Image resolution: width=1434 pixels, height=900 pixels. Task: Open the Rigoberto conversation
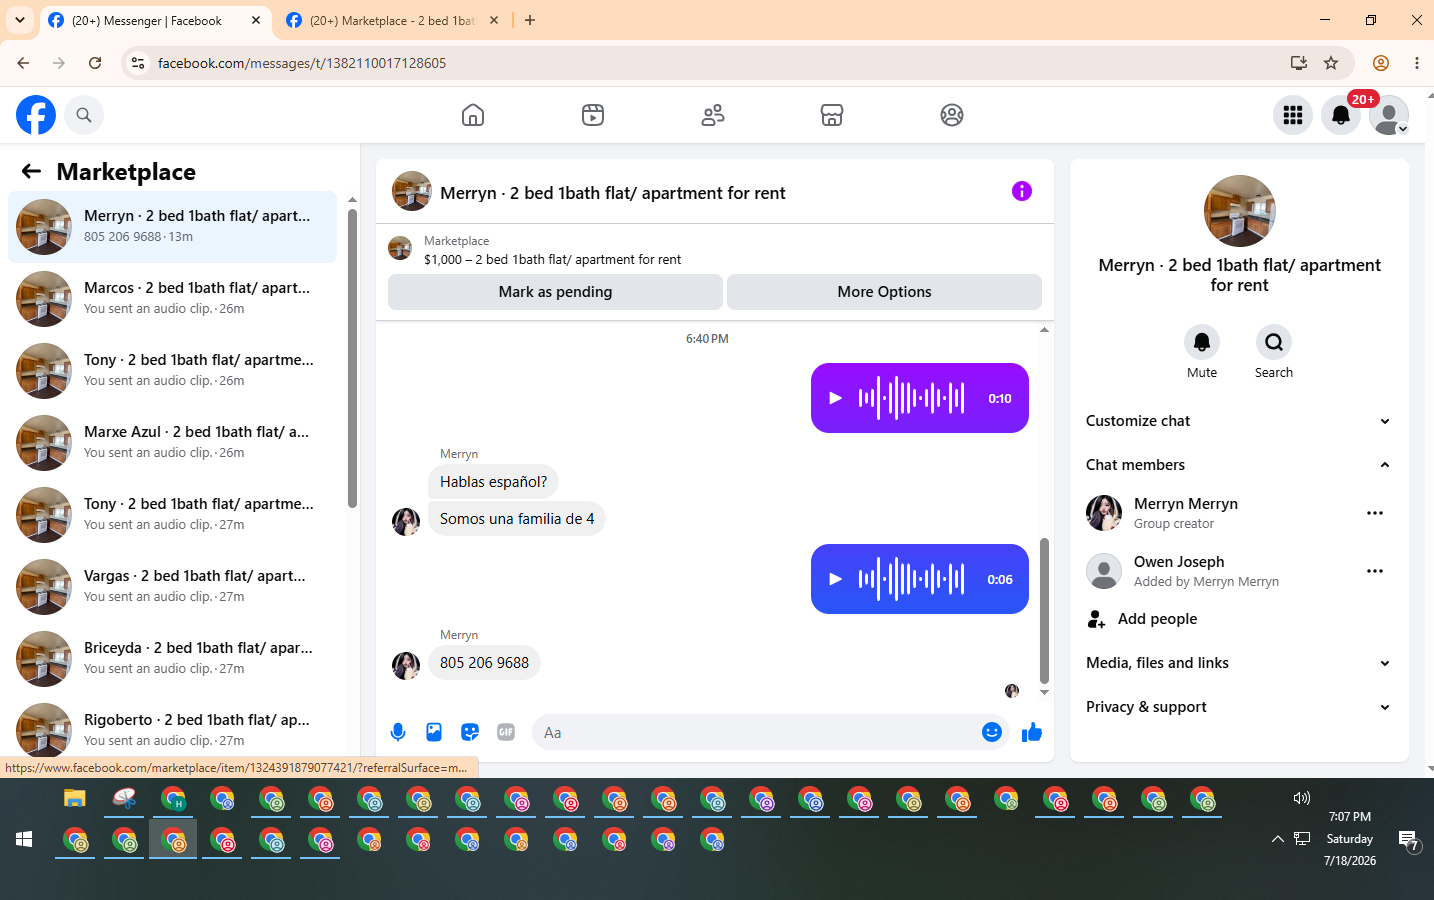point(172,727)
